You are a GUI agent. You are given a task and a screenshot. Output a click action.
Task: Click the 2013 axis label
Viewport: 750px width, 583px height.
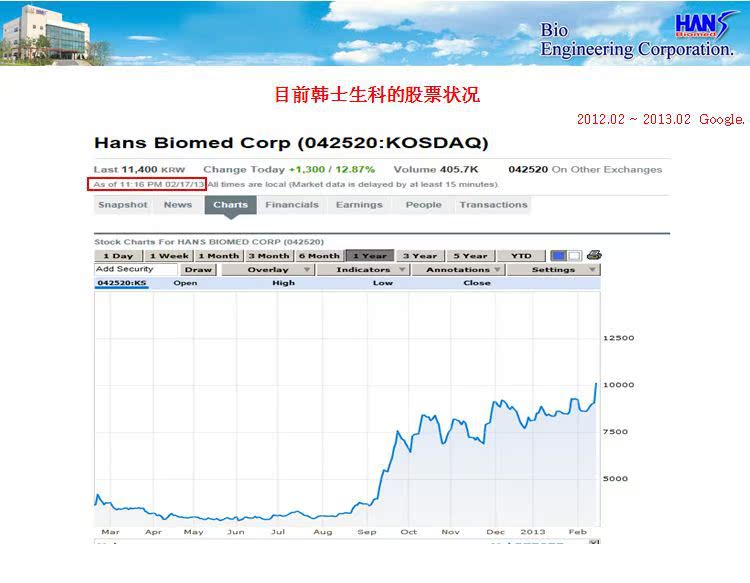coord(533,532)
